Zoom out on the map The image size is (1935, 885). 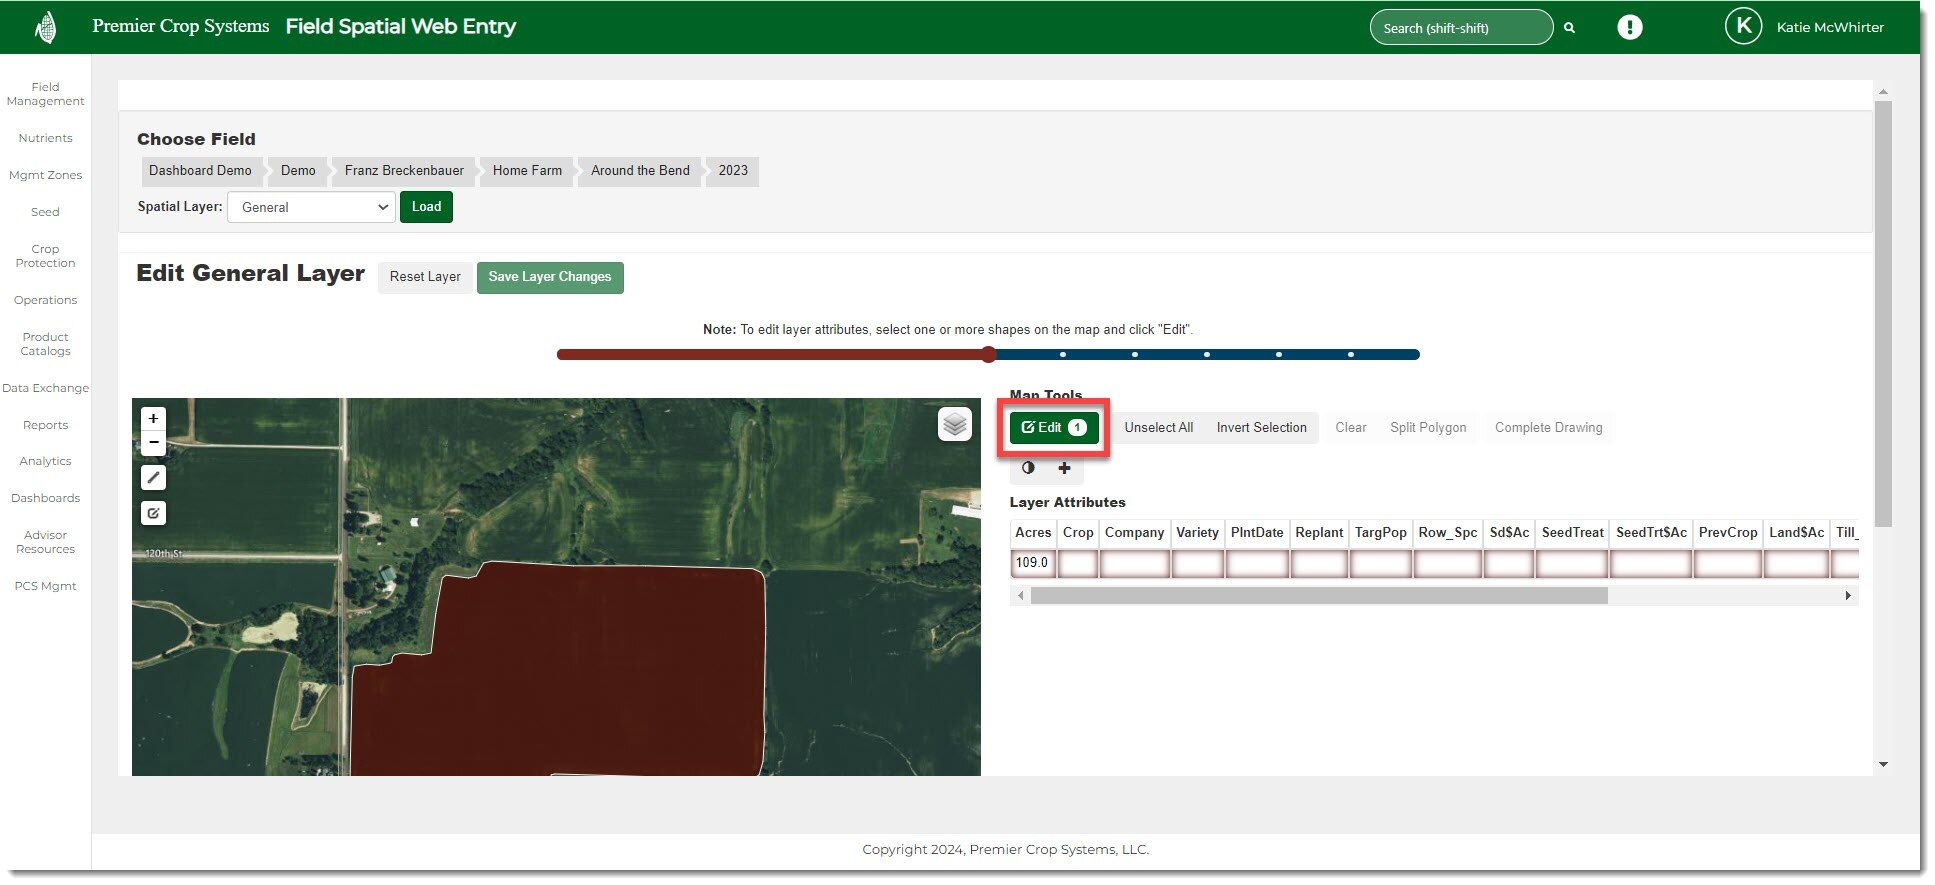click(153, 442)
